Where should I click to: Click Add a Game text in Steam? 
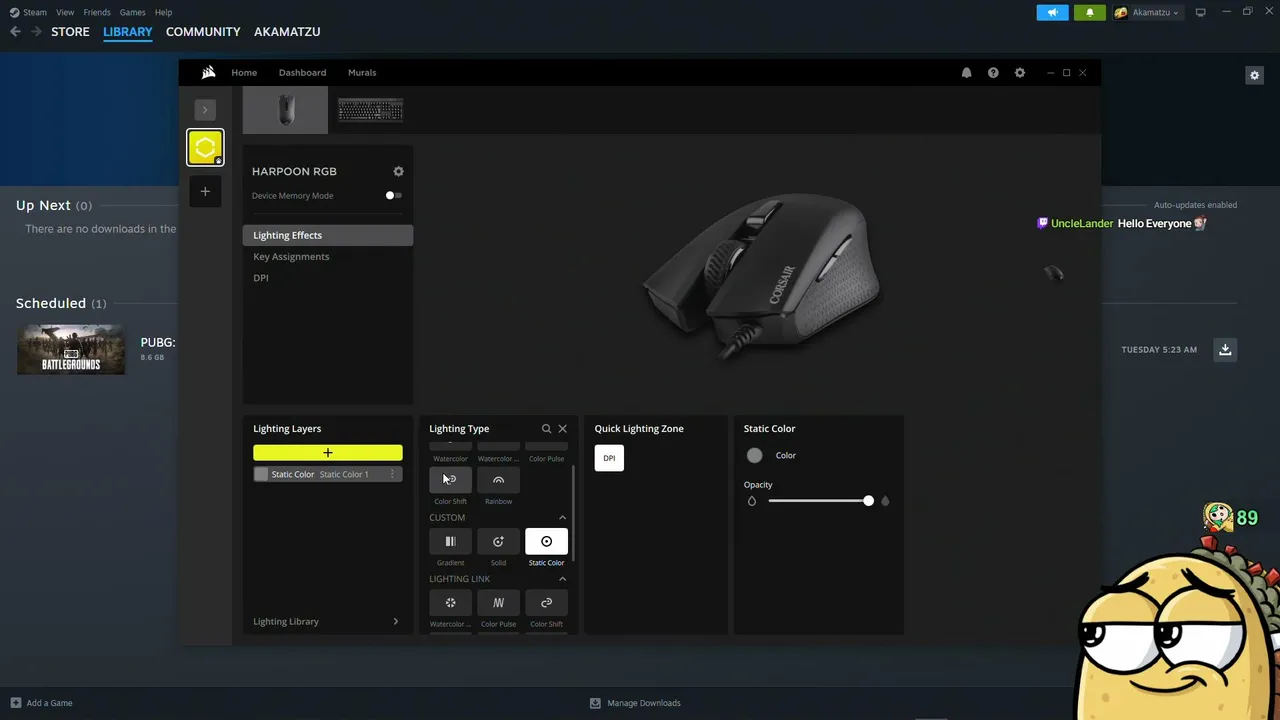coord(49,703)
